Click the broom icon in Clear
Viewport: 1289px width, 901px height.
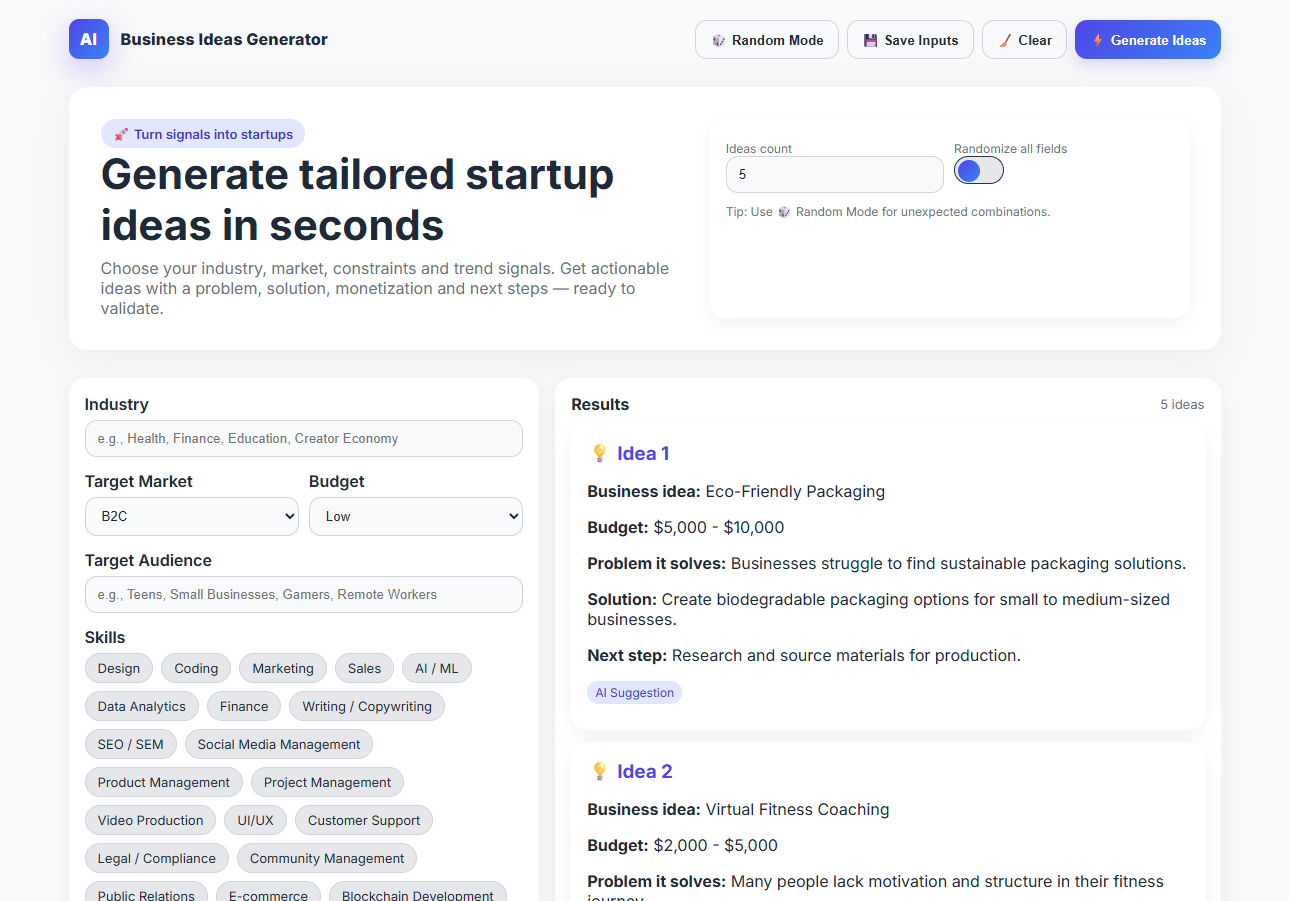pyautogui.click(x=1005, y=41)
